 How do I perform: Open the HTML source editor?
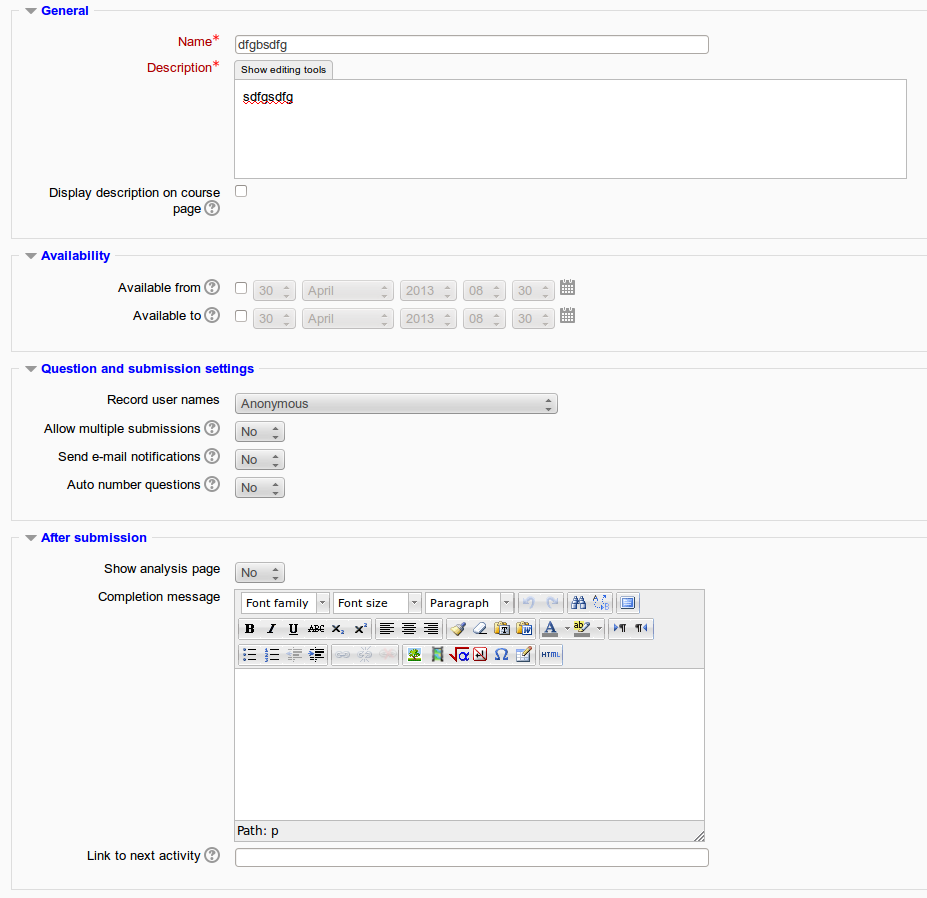[550, 654]
